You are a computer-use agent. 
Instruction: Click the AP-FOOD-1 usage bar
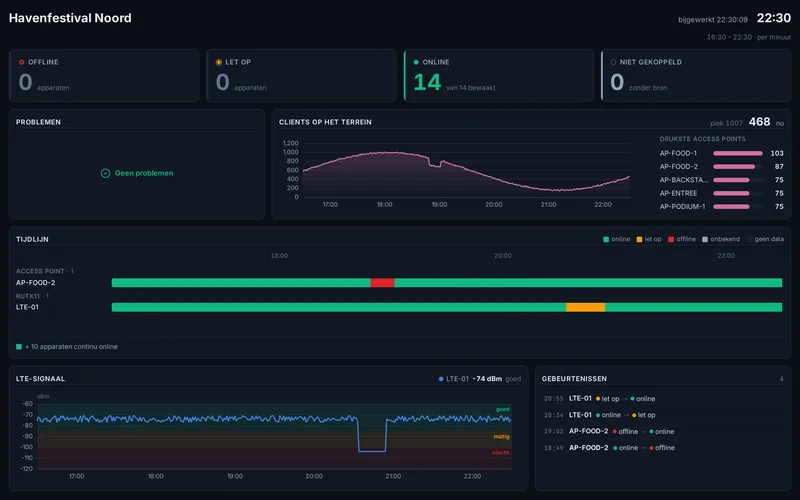tap(738, 154)
